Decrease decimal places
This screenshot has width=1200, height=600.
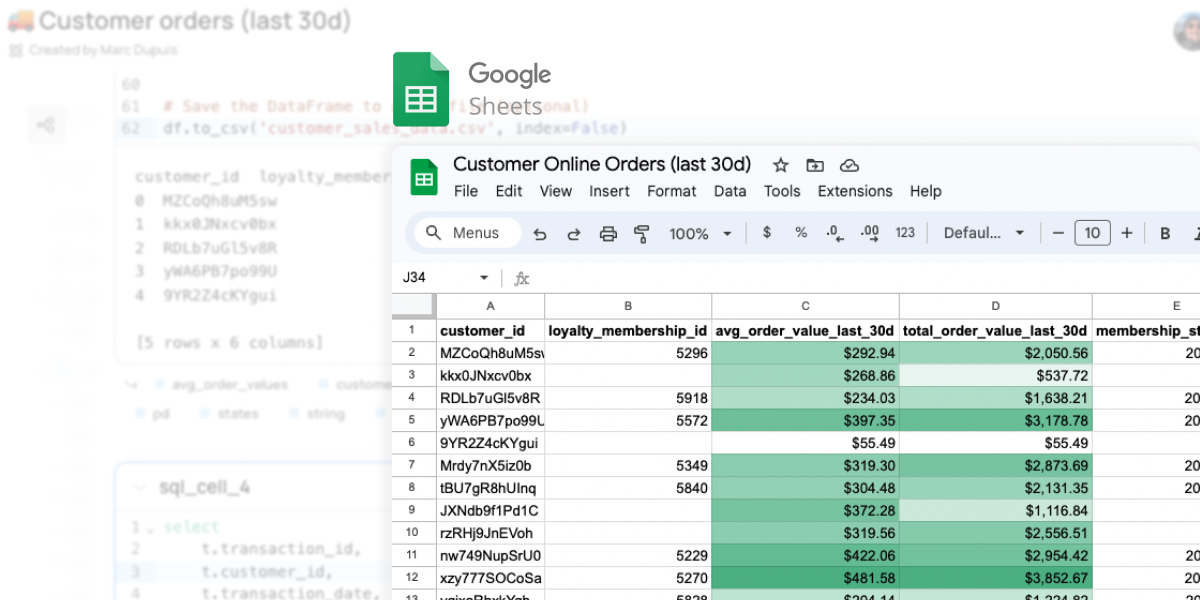click(x=835, y=233)
